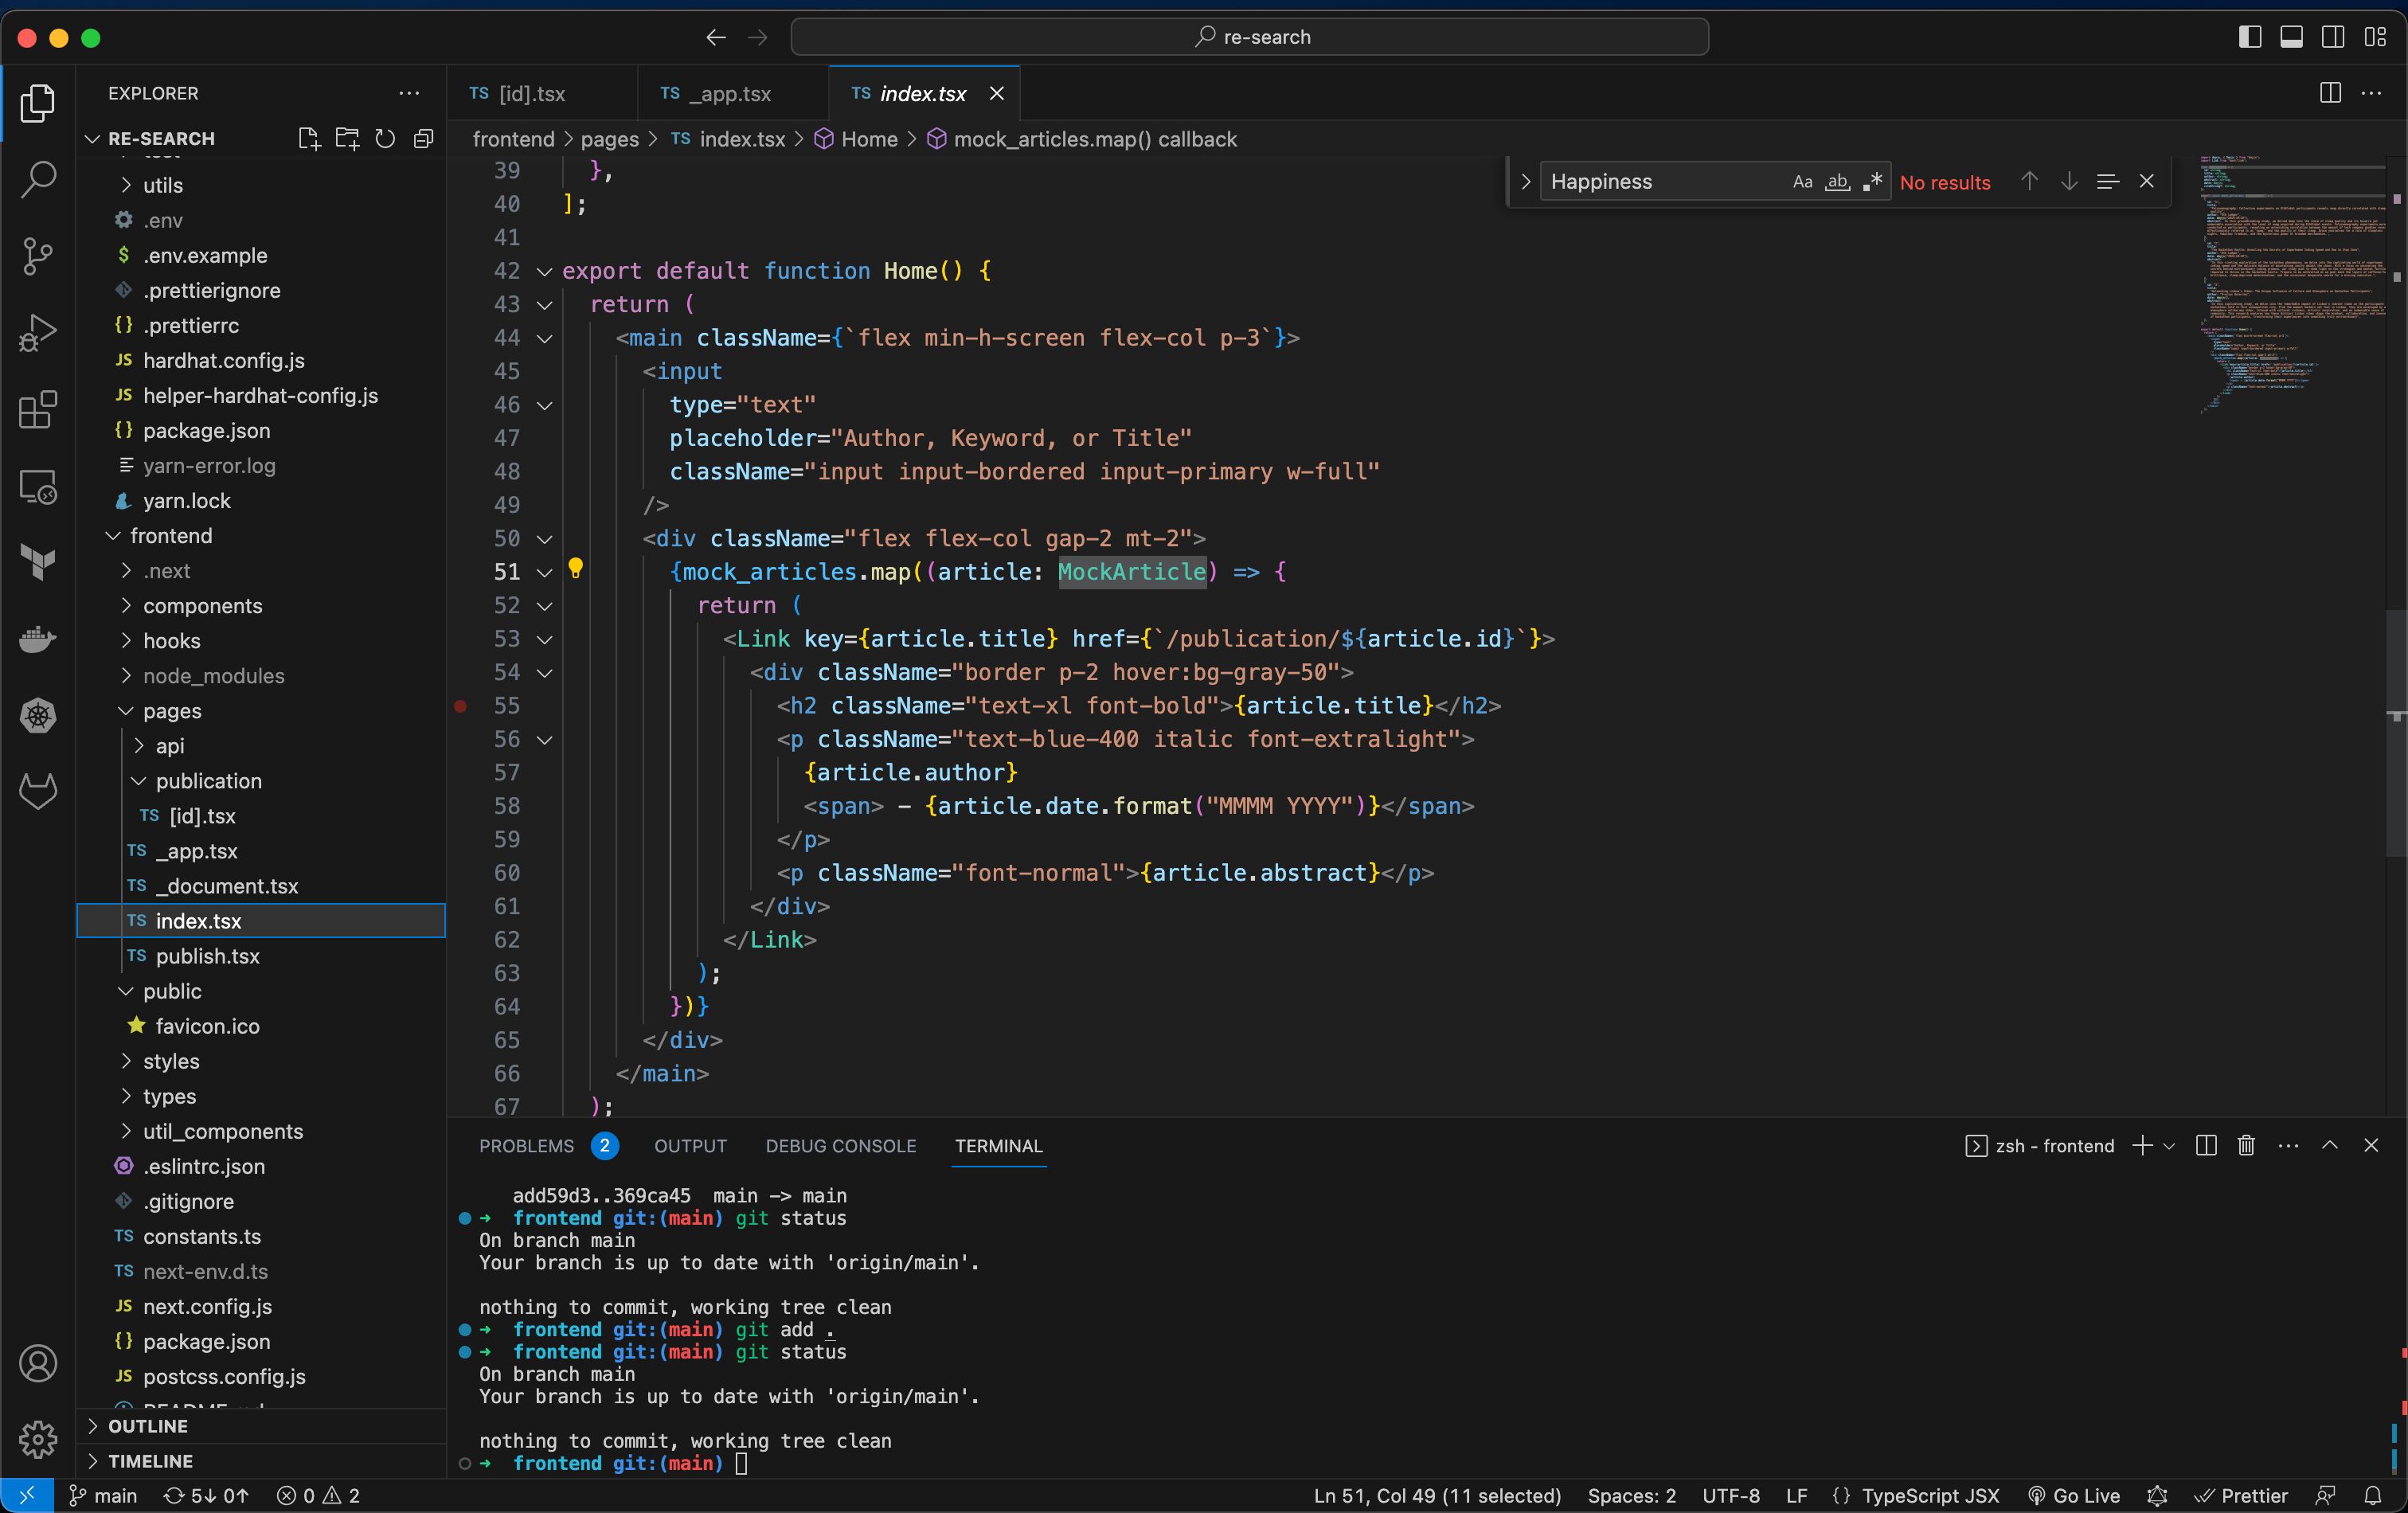Viewport: 2408px width, 1513px height.
Task: Go to next find match
Action: 2069,181
